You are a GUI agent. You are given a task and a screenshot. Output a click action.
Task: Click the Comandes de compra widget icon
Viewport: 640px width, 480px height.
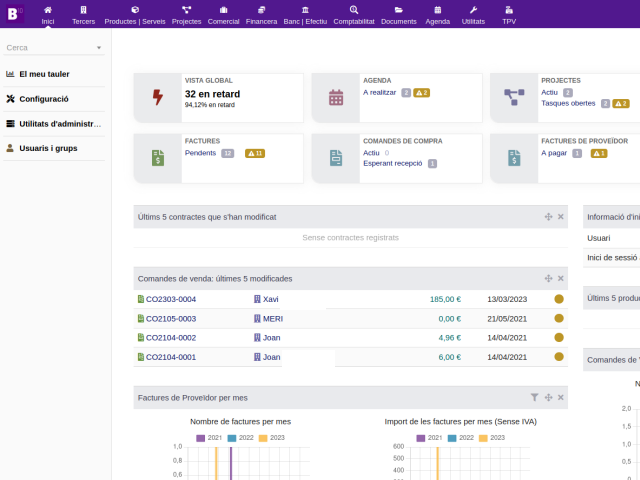tap(336, 158)
